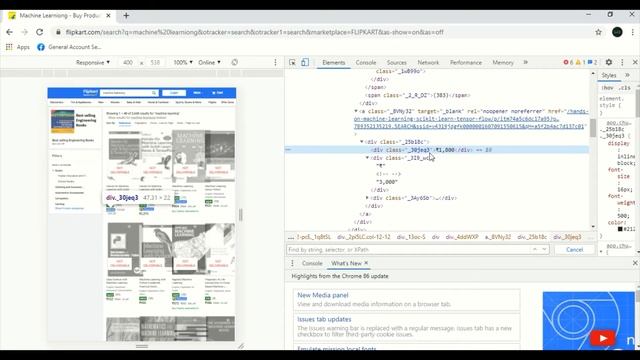The height and width of the screenshot is (360, 640).
Task: Open the Online throttling dropdown
Action: coord(209,62)
